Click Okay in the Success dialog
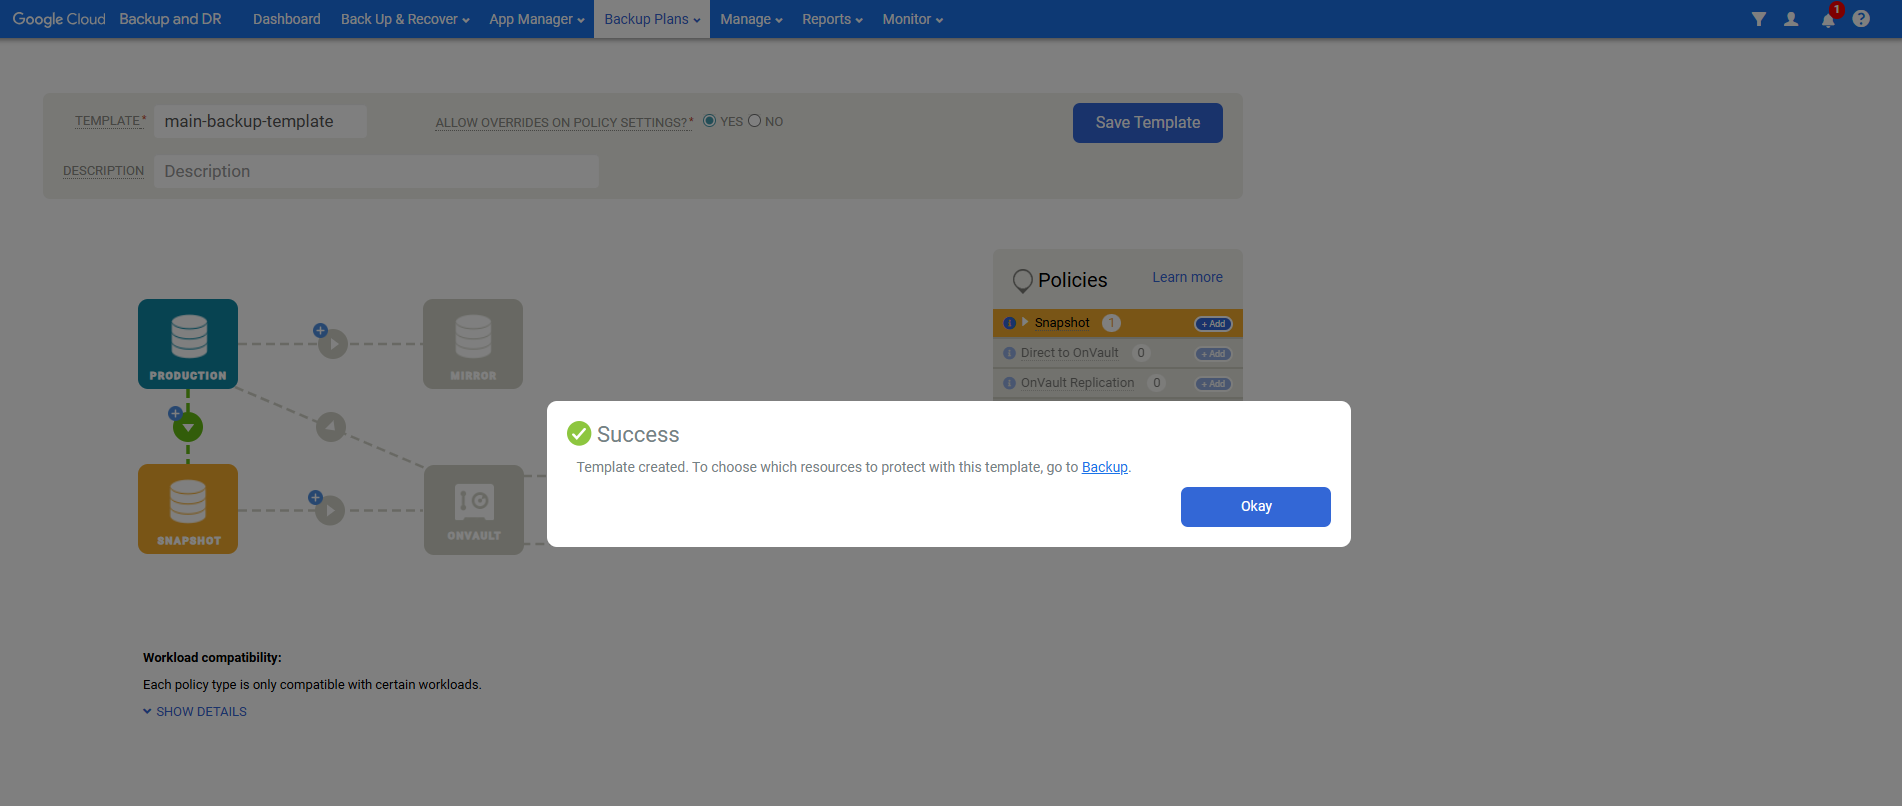Image resolution: width=1902 pixels, height=806 pixels. 1256,507
